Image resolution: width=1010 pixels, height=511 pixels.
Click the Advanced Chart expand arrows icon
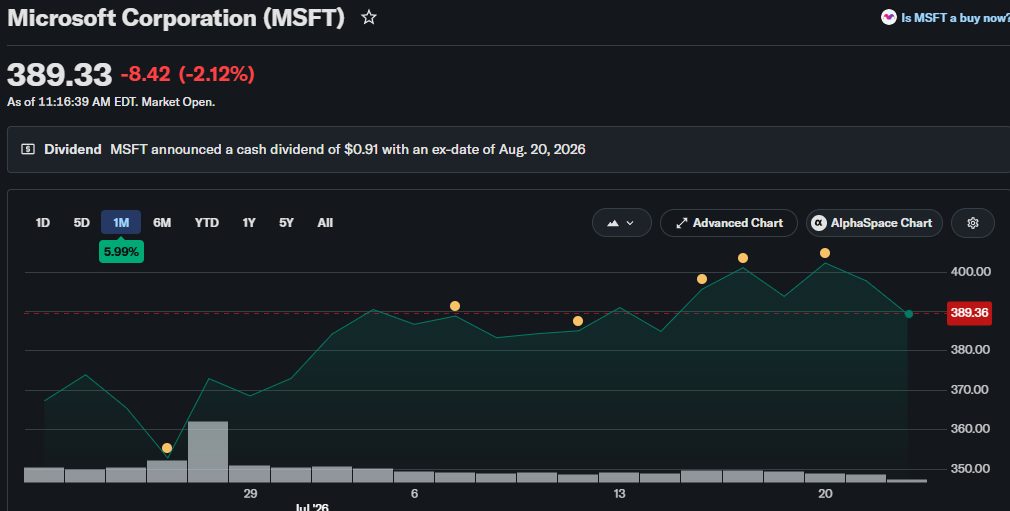(681, 223)
